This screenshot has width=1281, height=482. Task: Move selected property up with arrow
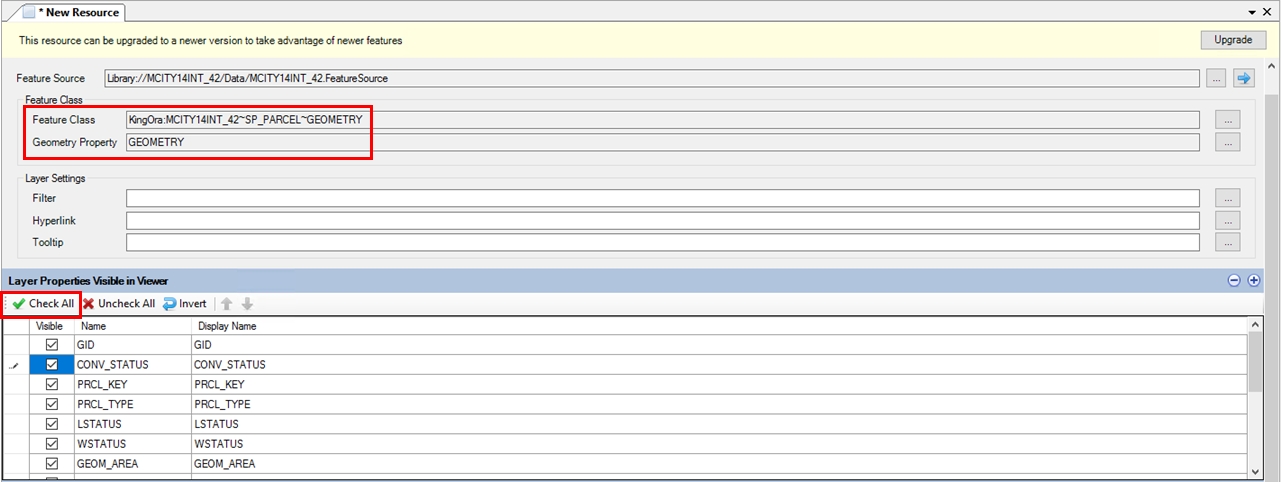coord(228,304)
